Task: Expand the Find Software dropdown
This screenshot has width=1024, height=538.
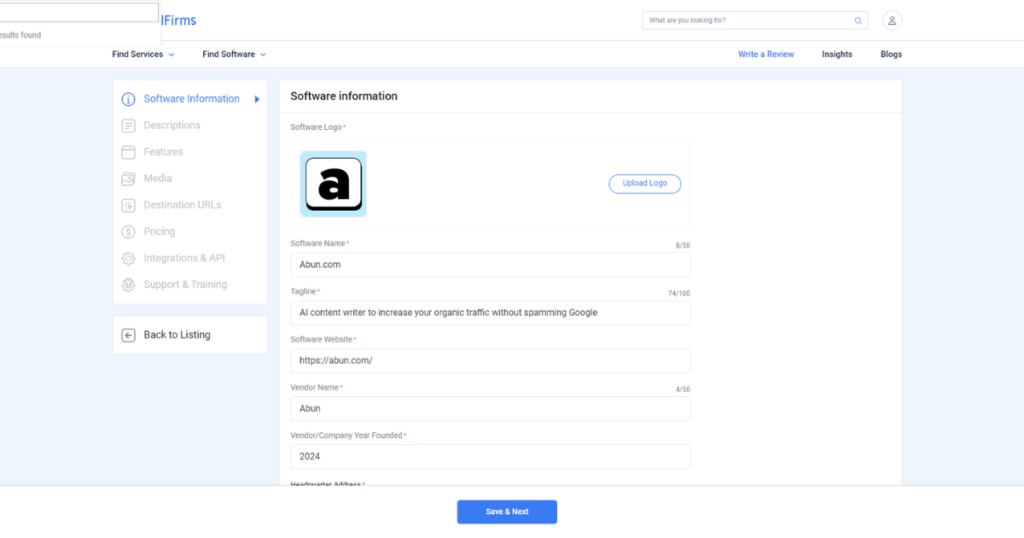Action: [x=234, y=54]
